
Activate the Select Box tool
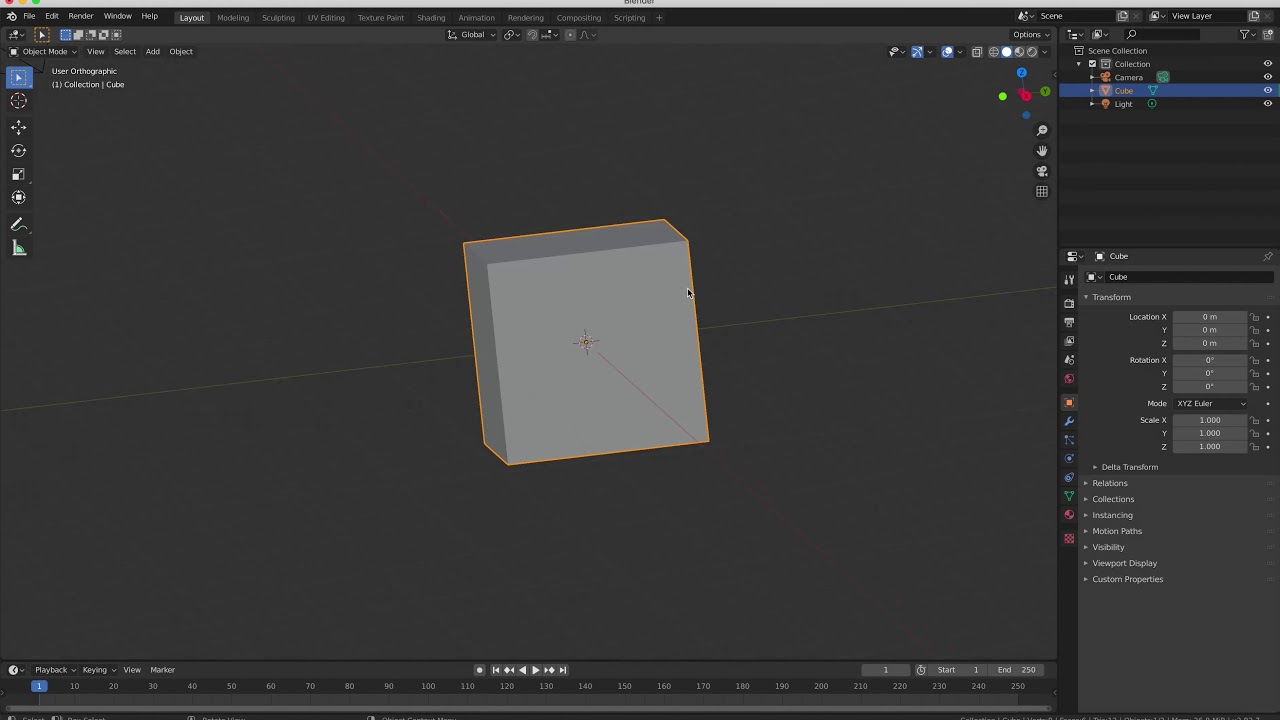click(18, 77)
